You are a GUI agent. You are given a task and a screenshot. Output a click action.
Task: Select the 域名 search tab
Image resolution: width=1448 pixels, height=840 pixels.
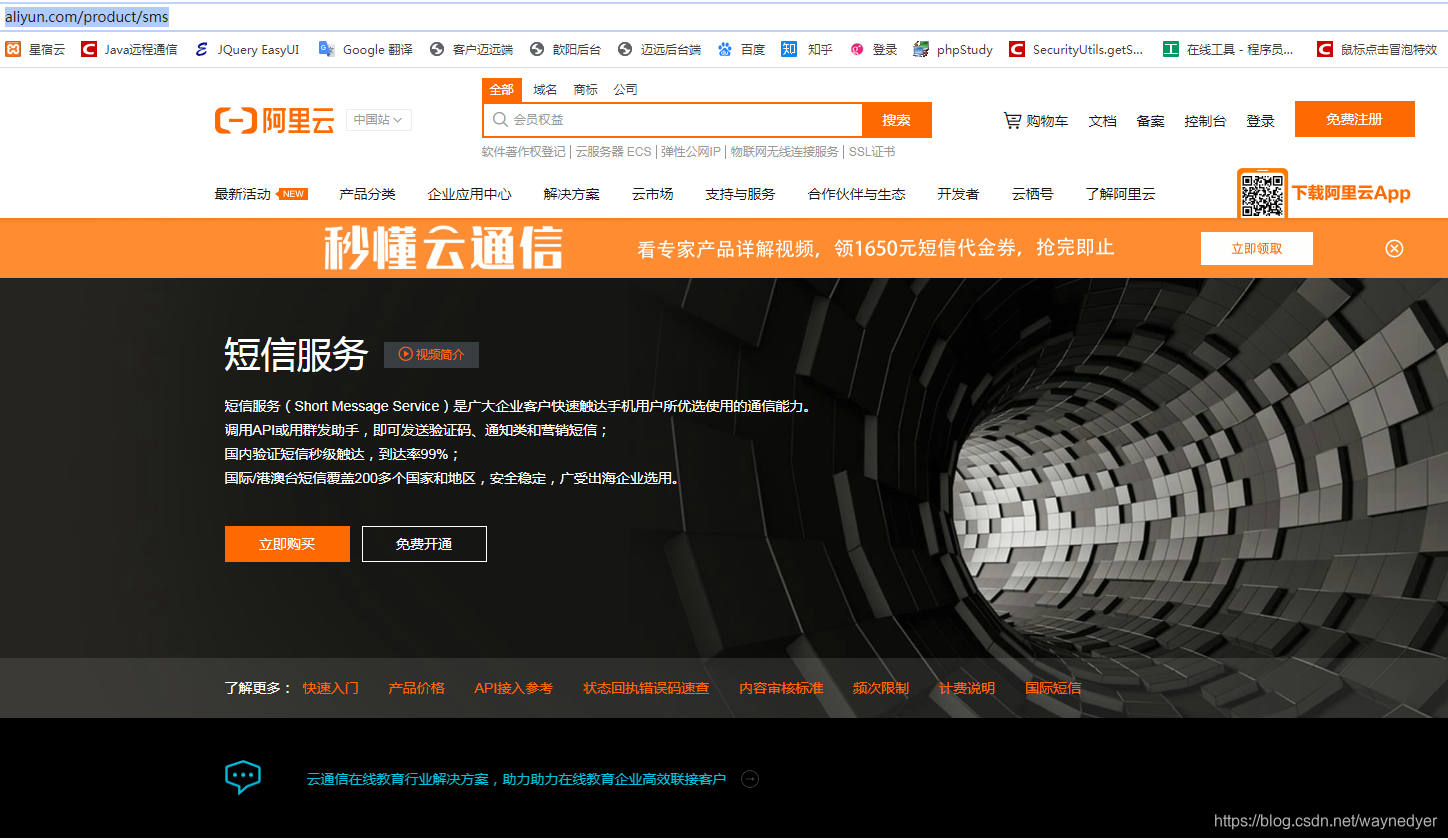(545, 90)
